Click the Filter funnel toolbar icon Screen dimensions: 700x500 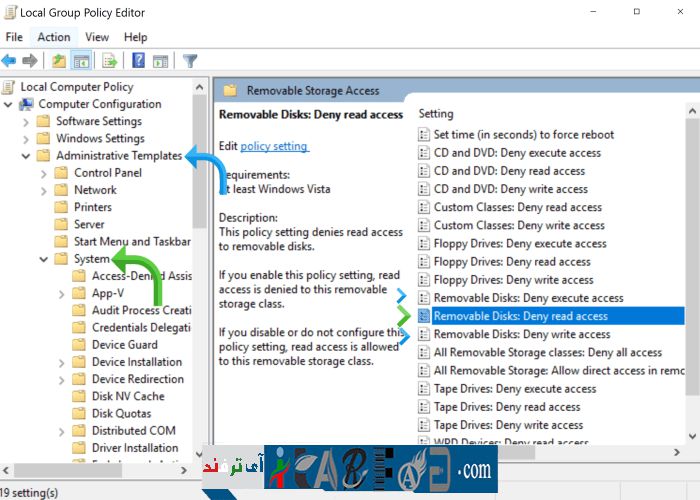190,61
